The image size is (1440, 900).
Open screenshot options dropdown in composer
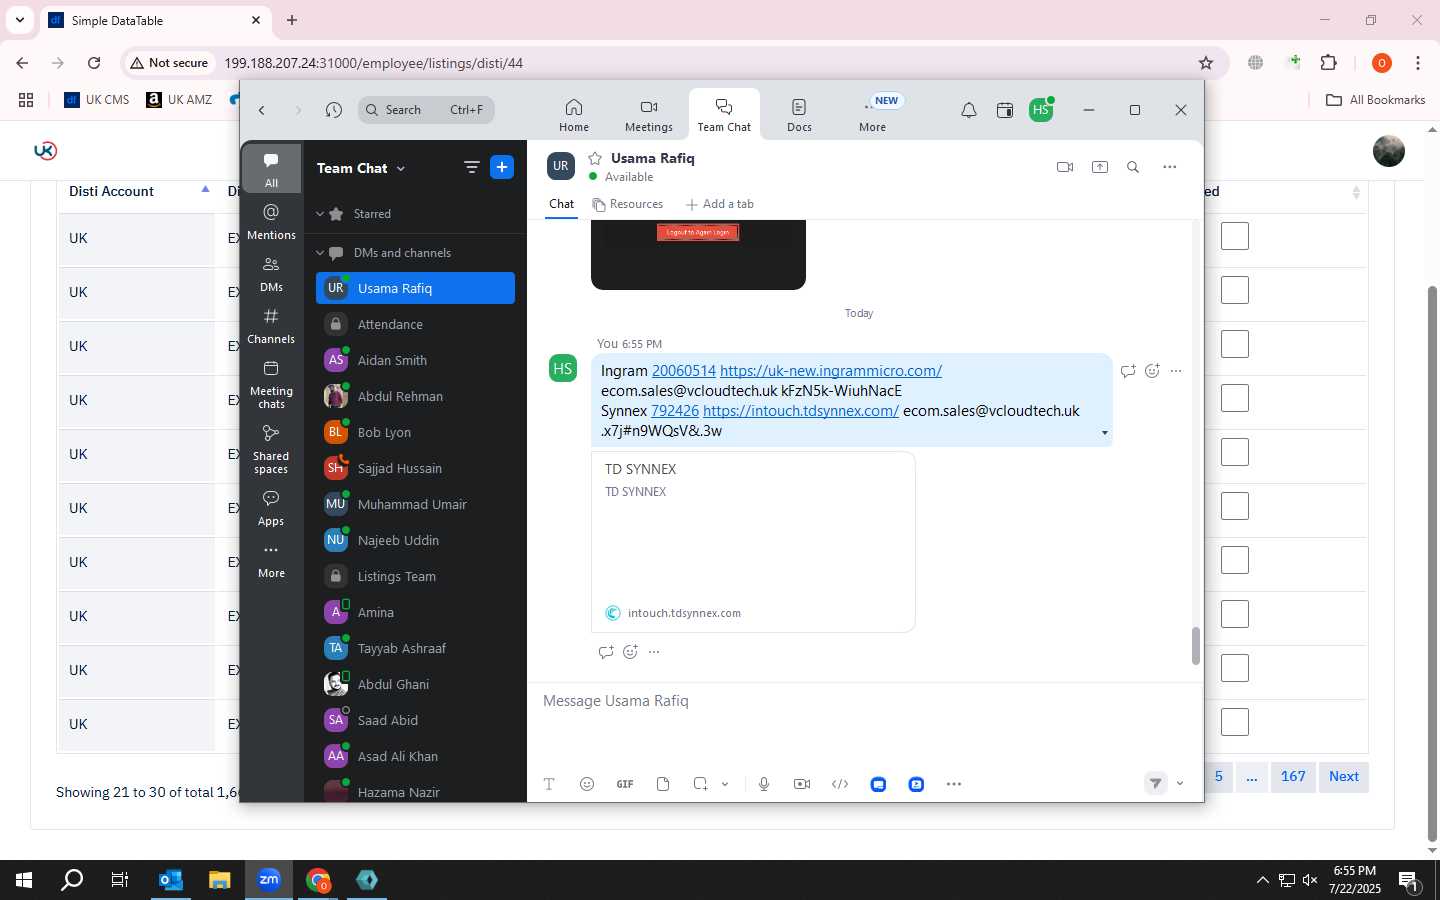[x=725, y=784]
